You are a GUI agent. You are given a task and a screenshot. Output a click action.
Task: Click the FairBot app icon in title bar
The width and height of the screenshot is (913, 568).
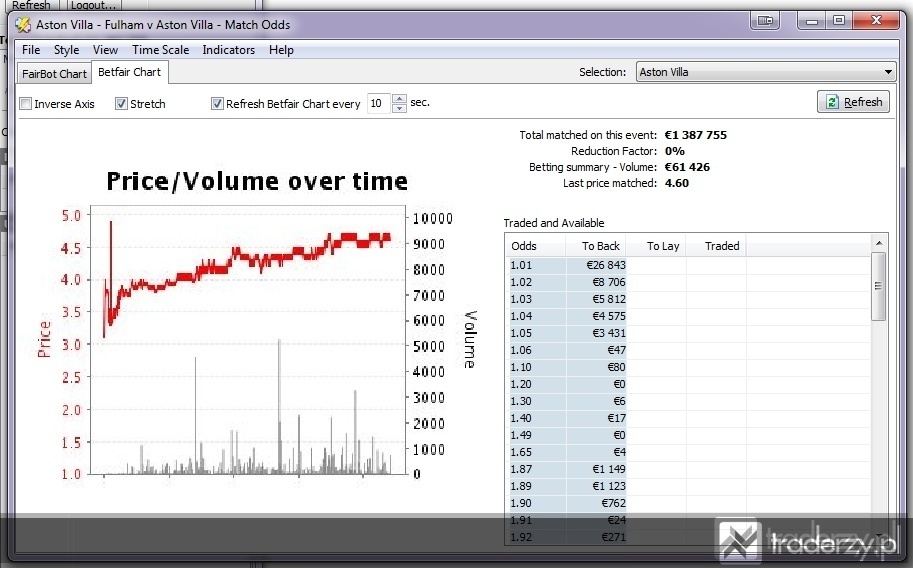(x=23, y=25)
